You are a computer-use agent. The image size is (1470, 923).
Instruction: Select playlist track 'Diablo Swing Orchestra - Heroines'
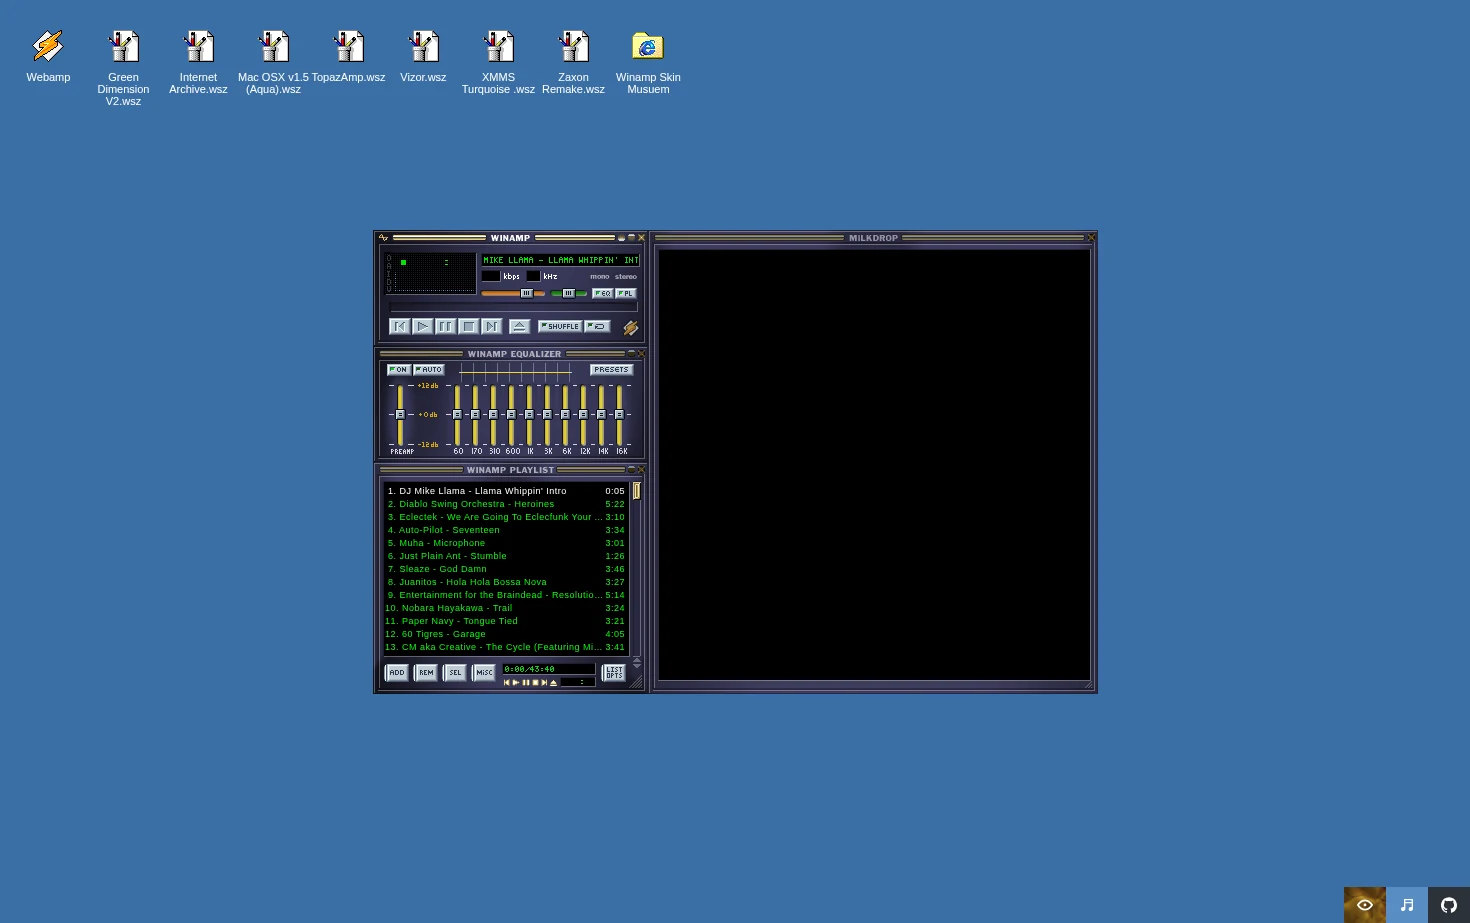pyautogui.click(x=506, y=504)
